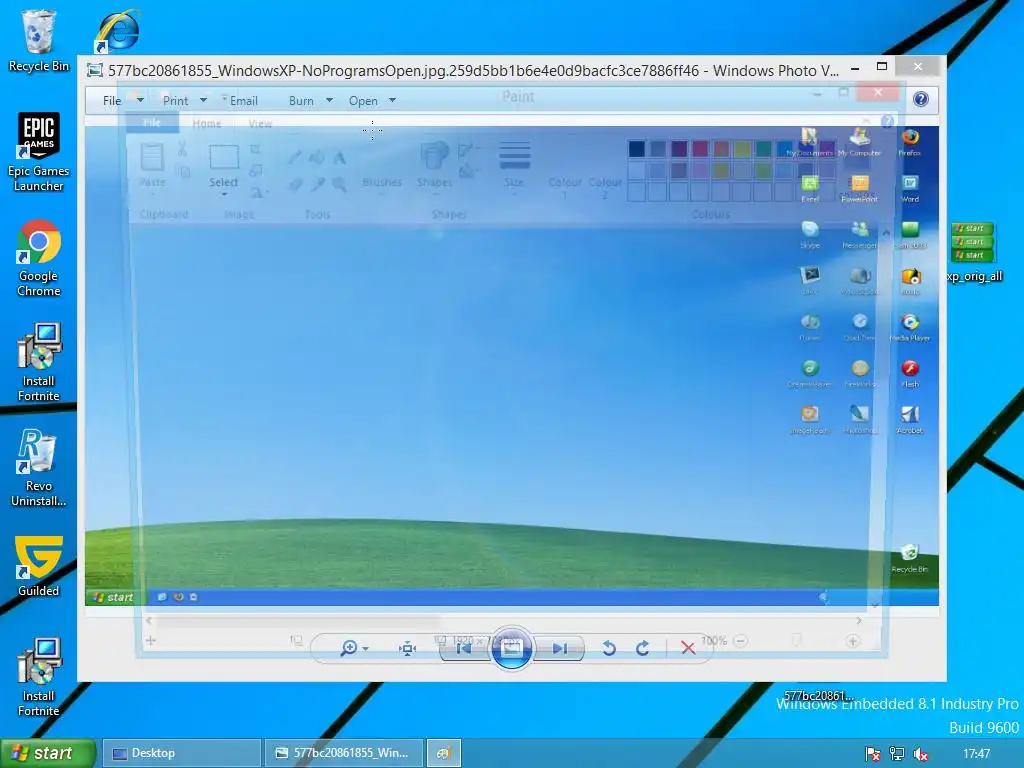Switch to the Paint taskbar button
The image size is (1024, 768).
click(444, 753)
